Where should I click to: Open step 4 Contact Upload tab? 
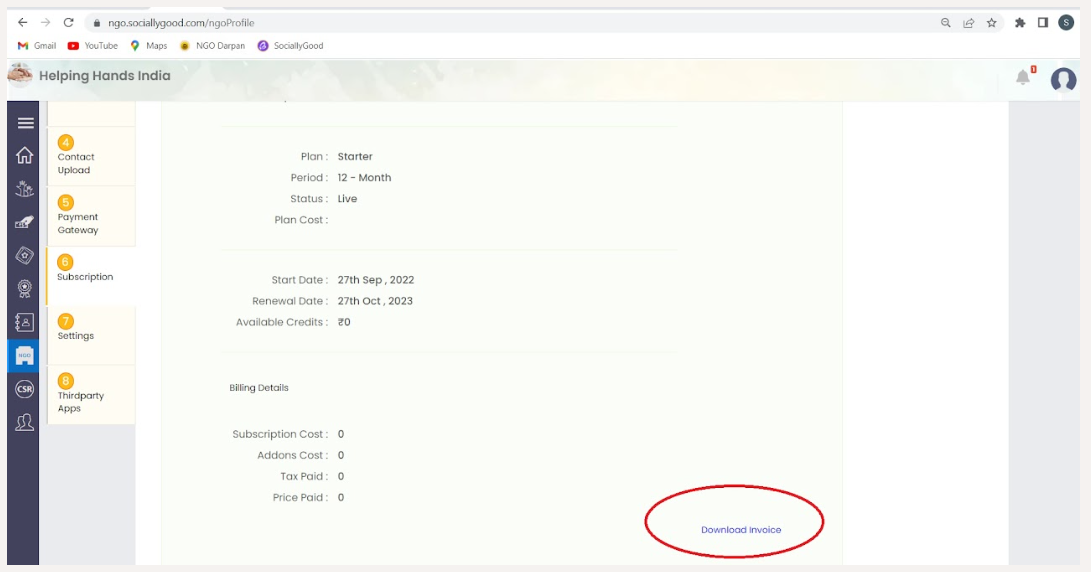(x=91, y=157)
